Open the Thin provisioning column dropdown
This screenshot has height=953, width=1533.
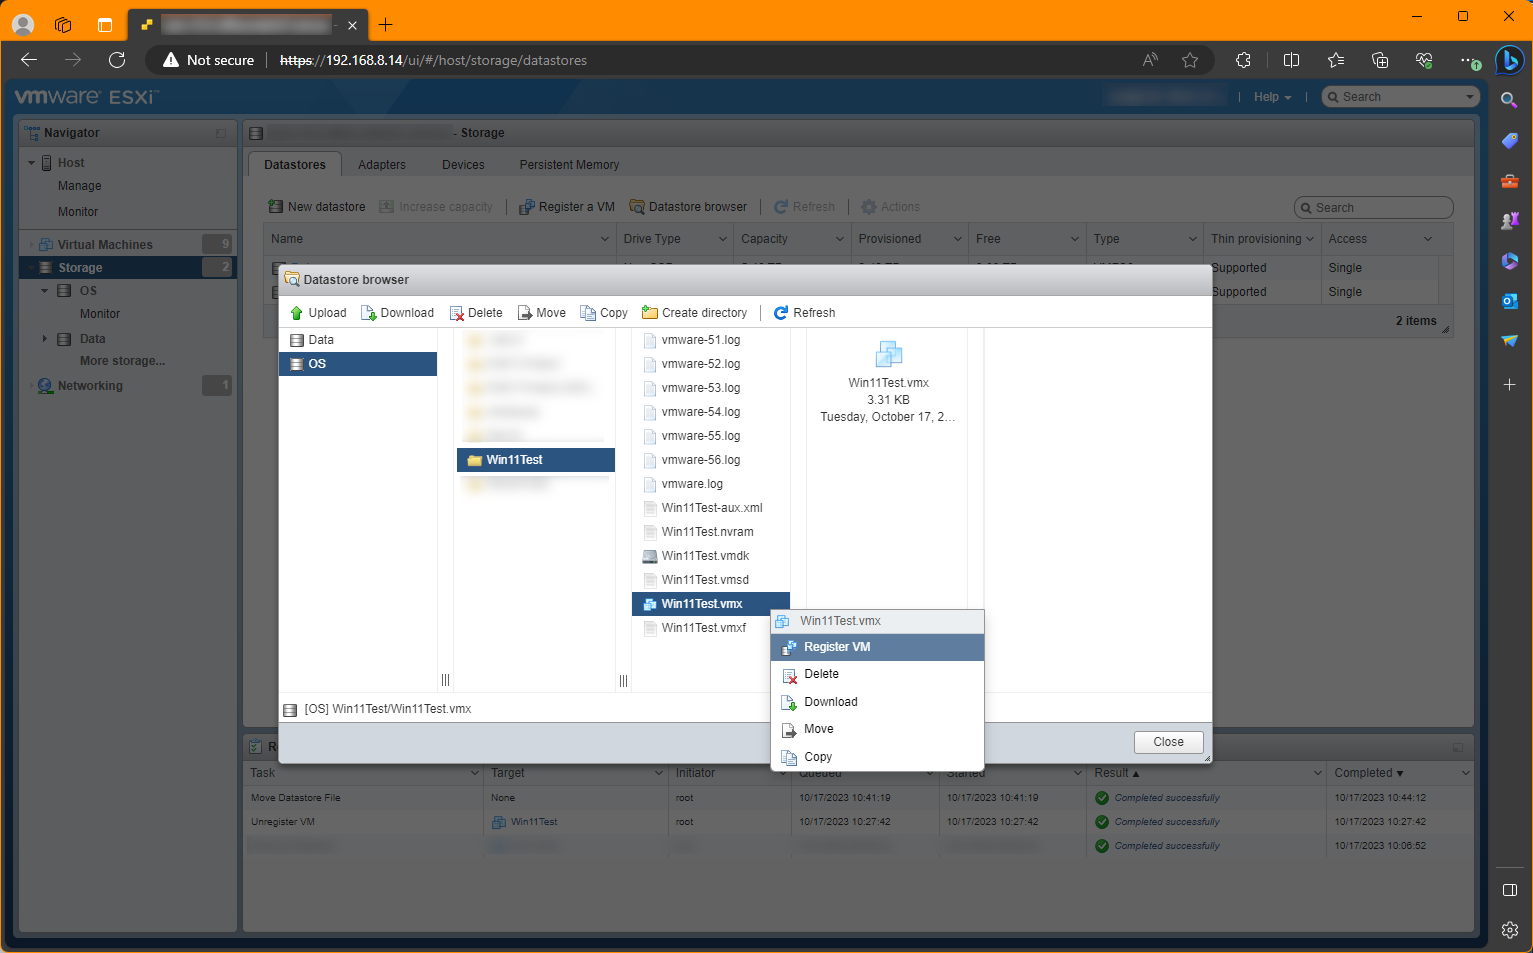pos(1309,239)
